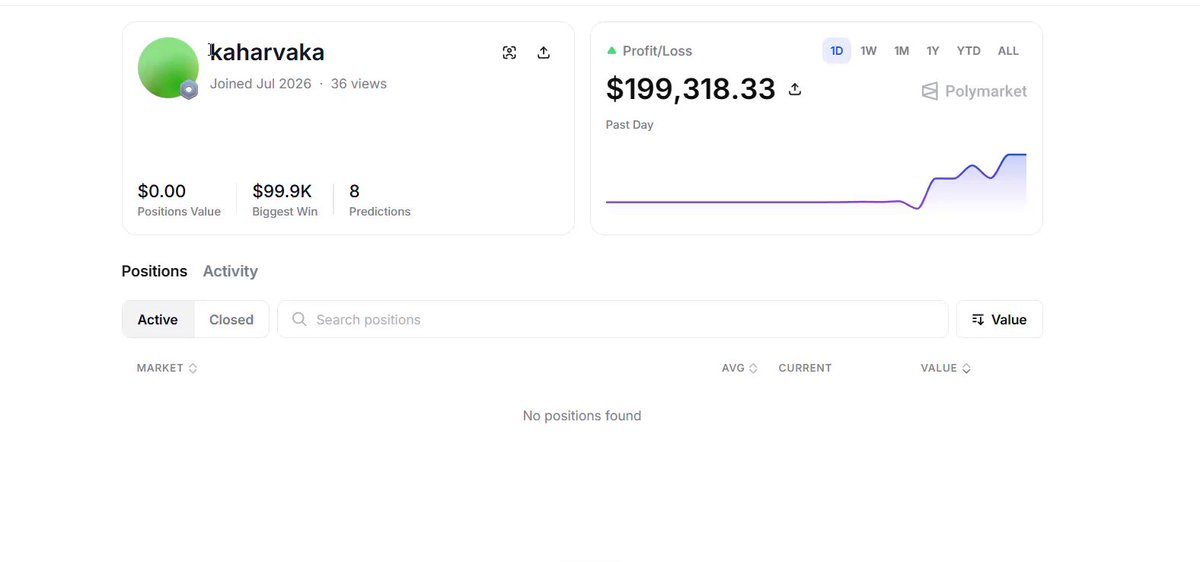Show Closed positions
The height and width of the screenshot is (562, 1200).
point(231,320)
